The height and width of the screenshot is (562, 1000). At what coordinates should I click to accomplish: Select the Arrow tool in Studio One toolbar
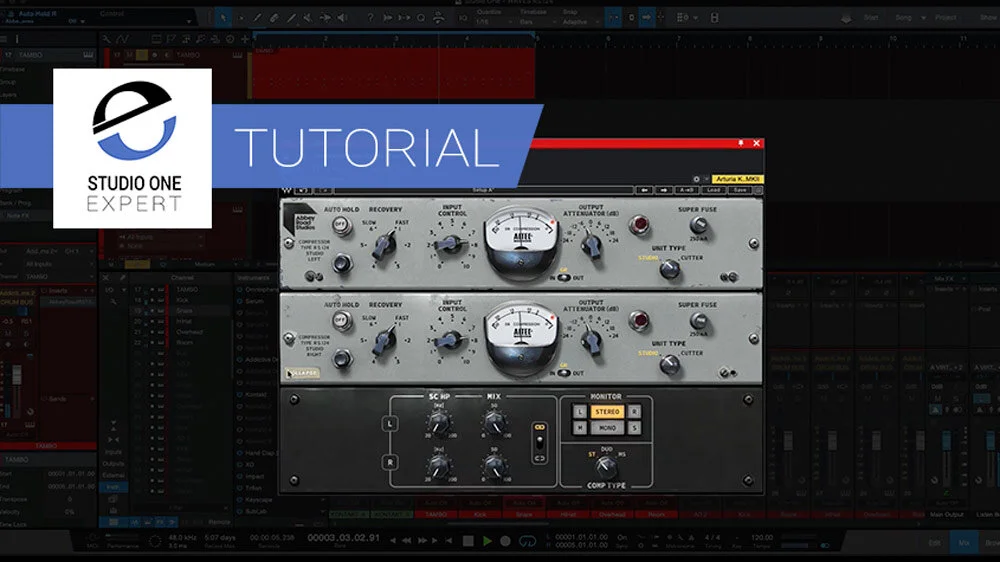click(x=223, y=18)
